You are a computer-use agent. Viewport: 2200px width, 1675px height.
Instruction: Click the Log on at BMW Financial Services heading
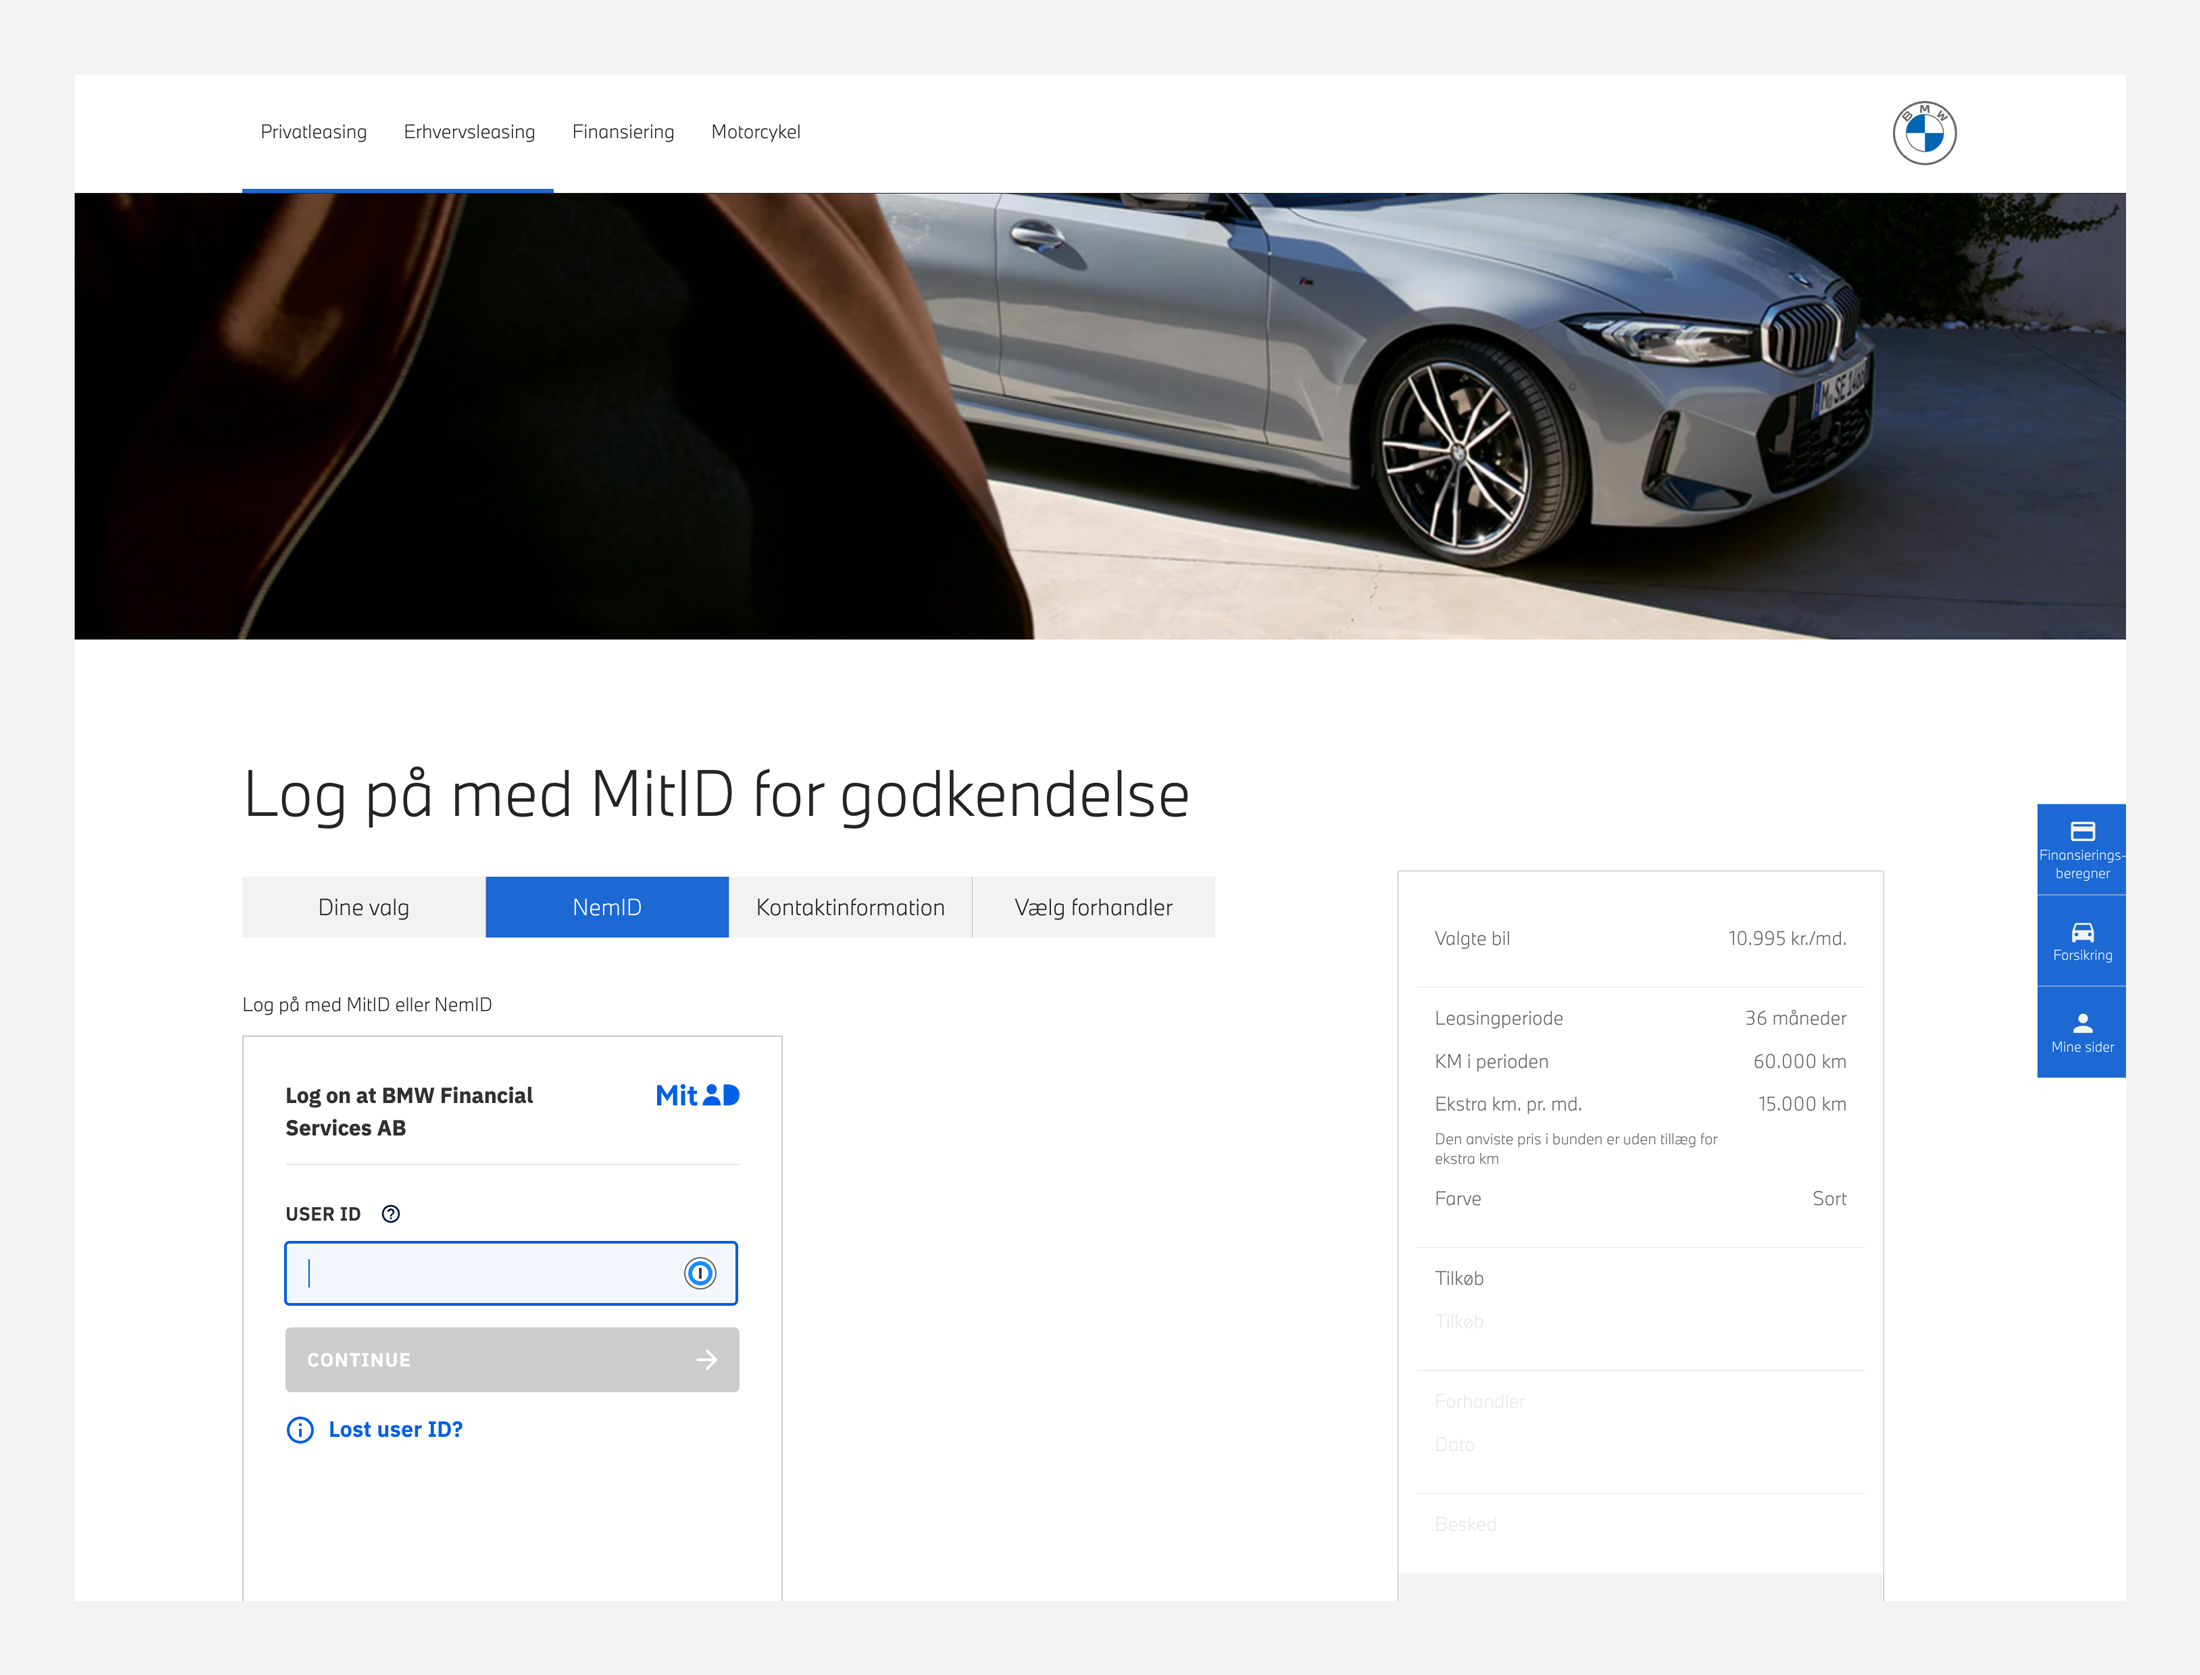409,1111
